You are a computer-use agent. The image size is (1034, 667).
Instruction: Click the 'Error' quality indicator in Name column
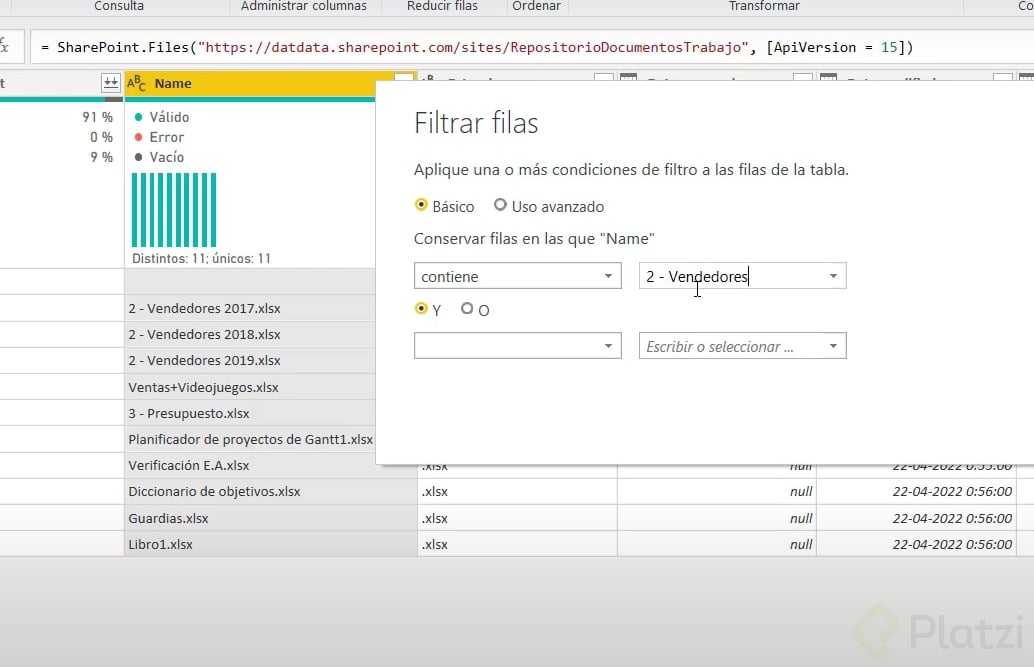click(x=159, y=137)
